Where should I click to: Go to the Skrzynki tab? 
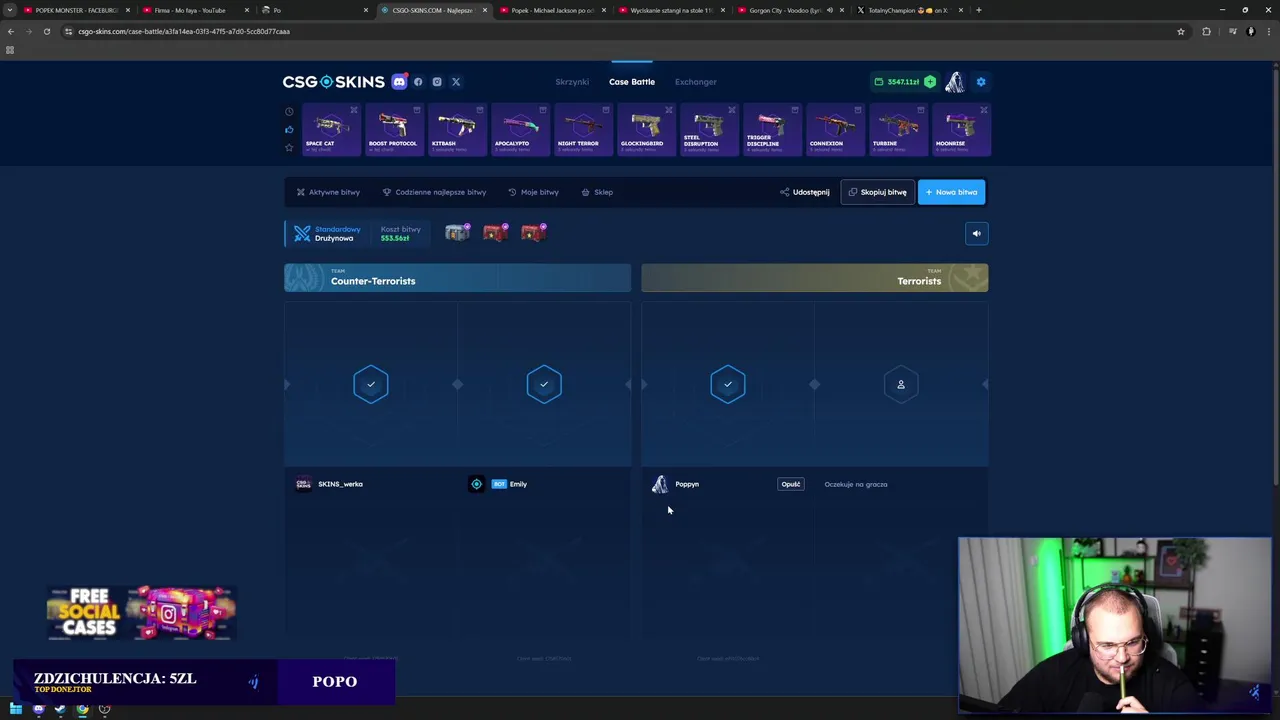tap(572, 82)
